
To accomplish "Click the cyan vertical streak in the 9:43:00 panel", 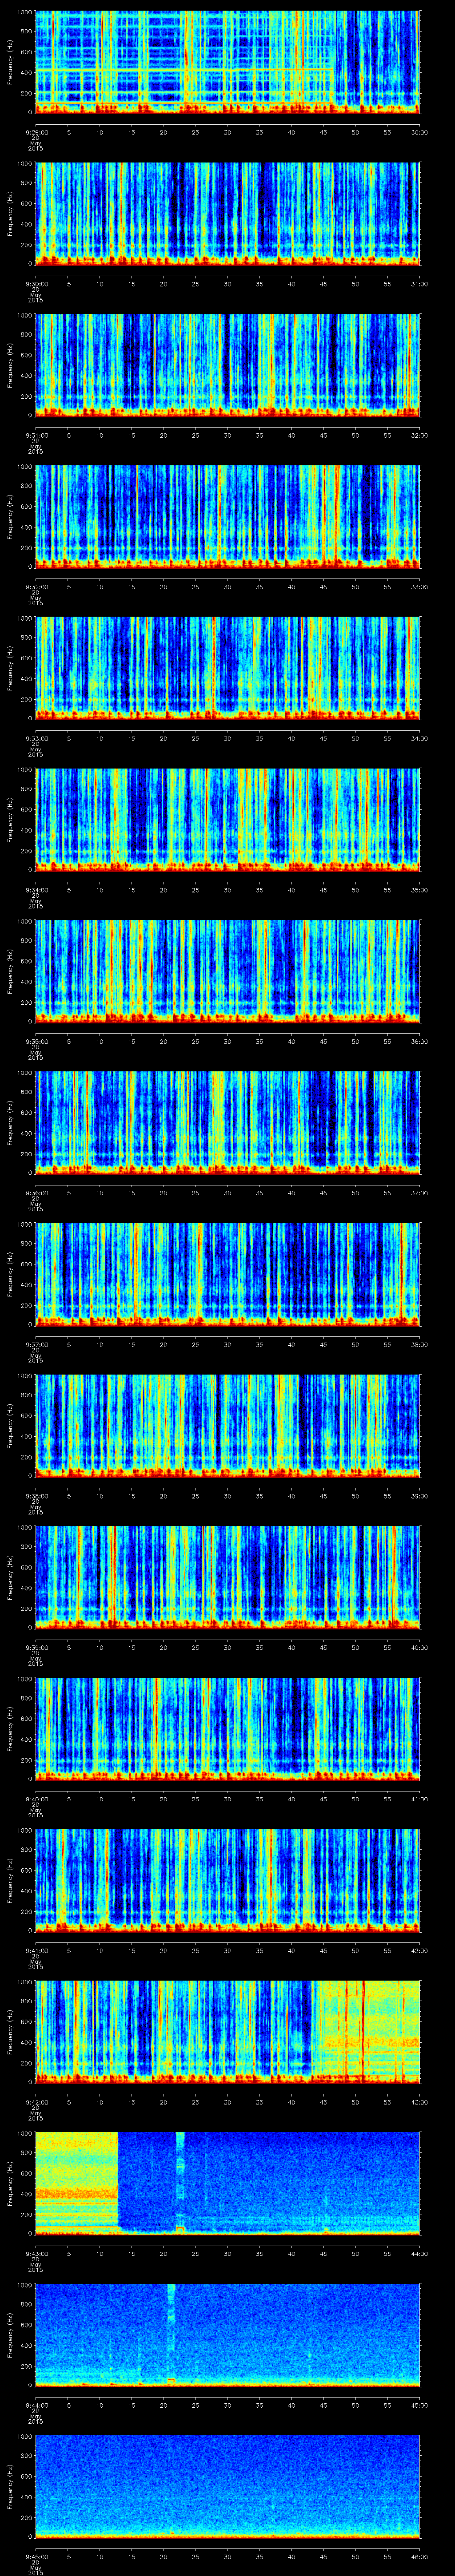I will pos(180,2183).
